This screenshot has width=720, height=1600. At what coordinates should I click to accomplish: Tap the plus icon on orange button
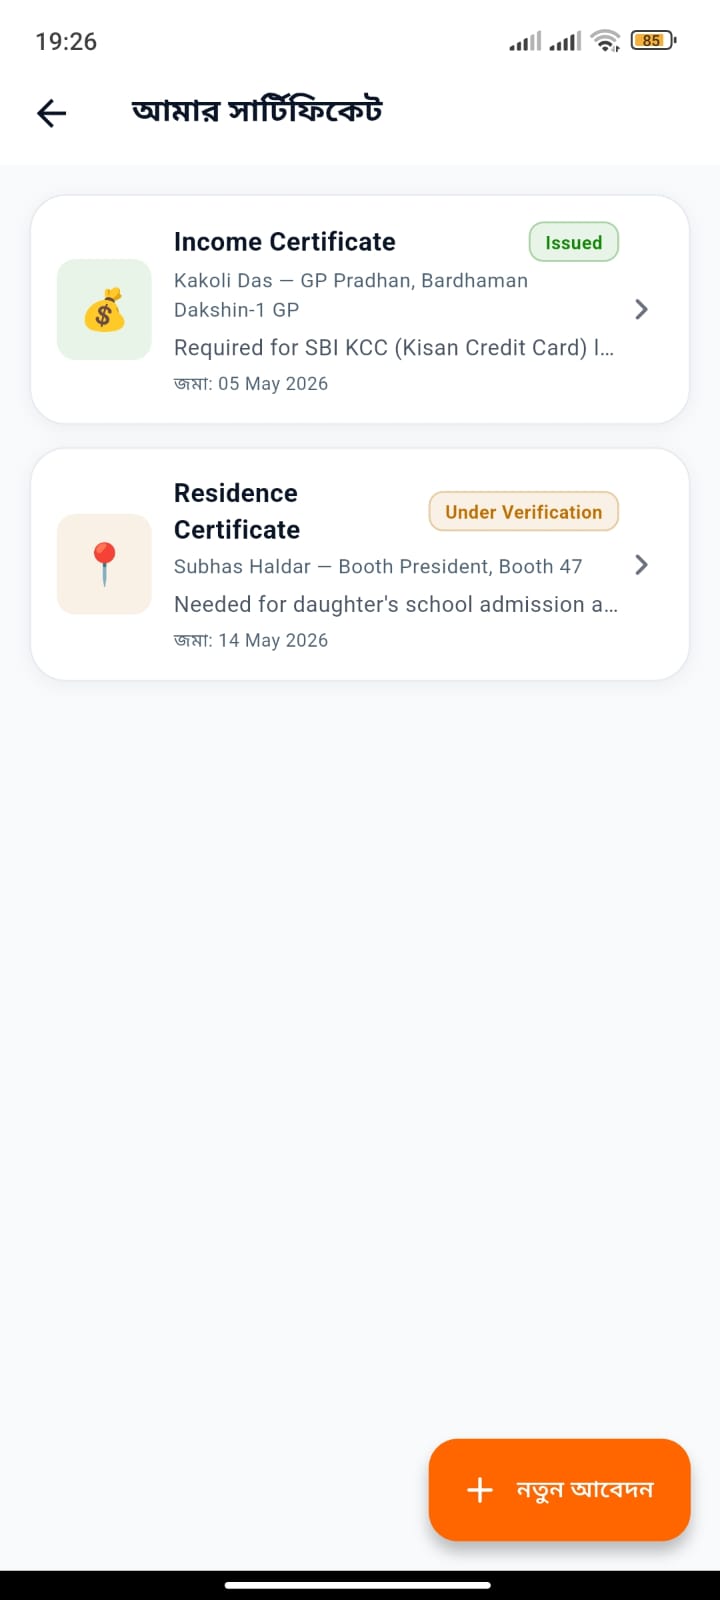tap(480, 1489)
